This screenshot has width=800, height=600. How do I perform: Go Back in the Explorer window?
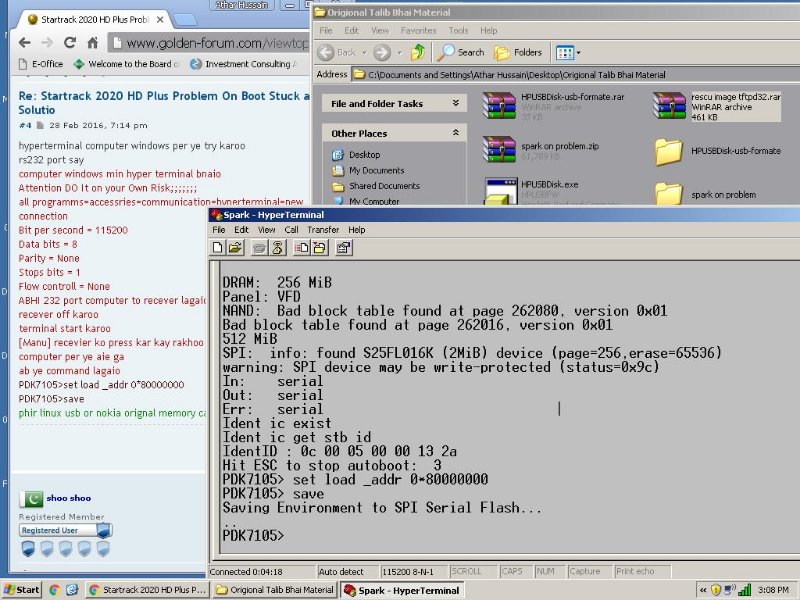coord(337,52)
